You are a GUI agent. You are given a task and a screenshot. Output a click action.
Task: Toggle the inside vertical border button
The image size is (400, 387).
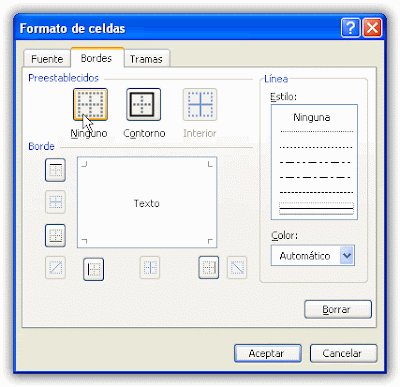coord(150,267)
